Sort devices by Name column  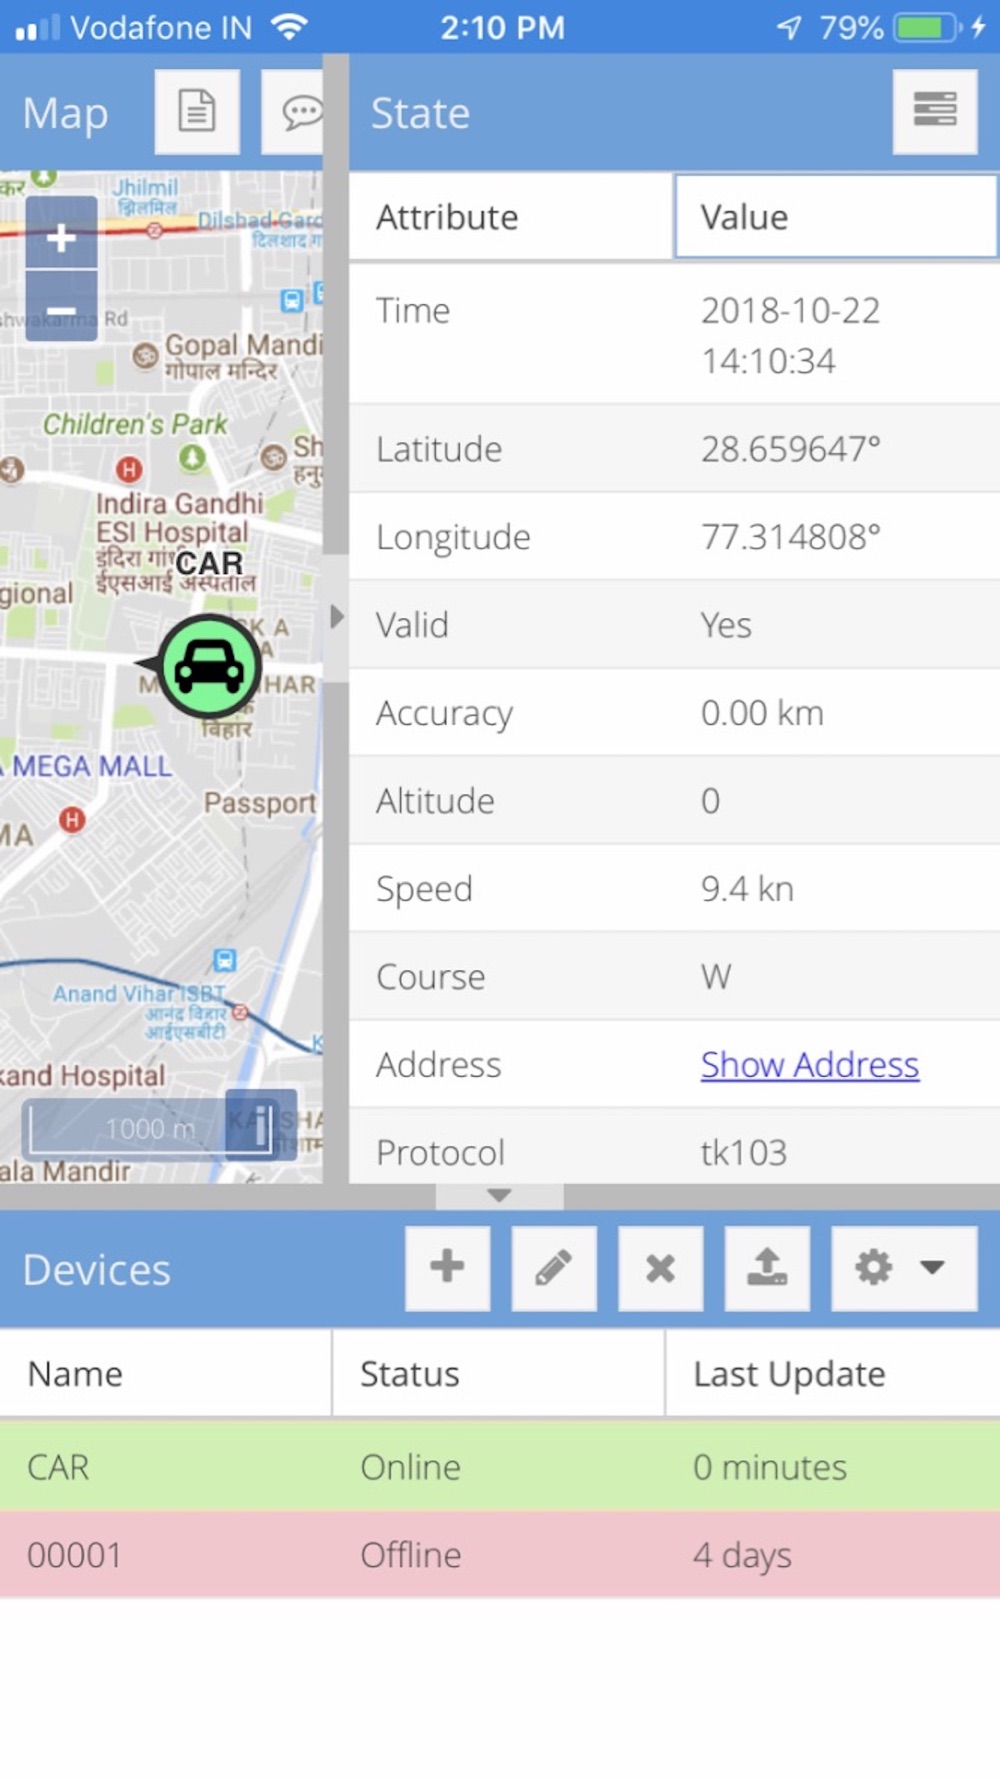pos(166,1373)
